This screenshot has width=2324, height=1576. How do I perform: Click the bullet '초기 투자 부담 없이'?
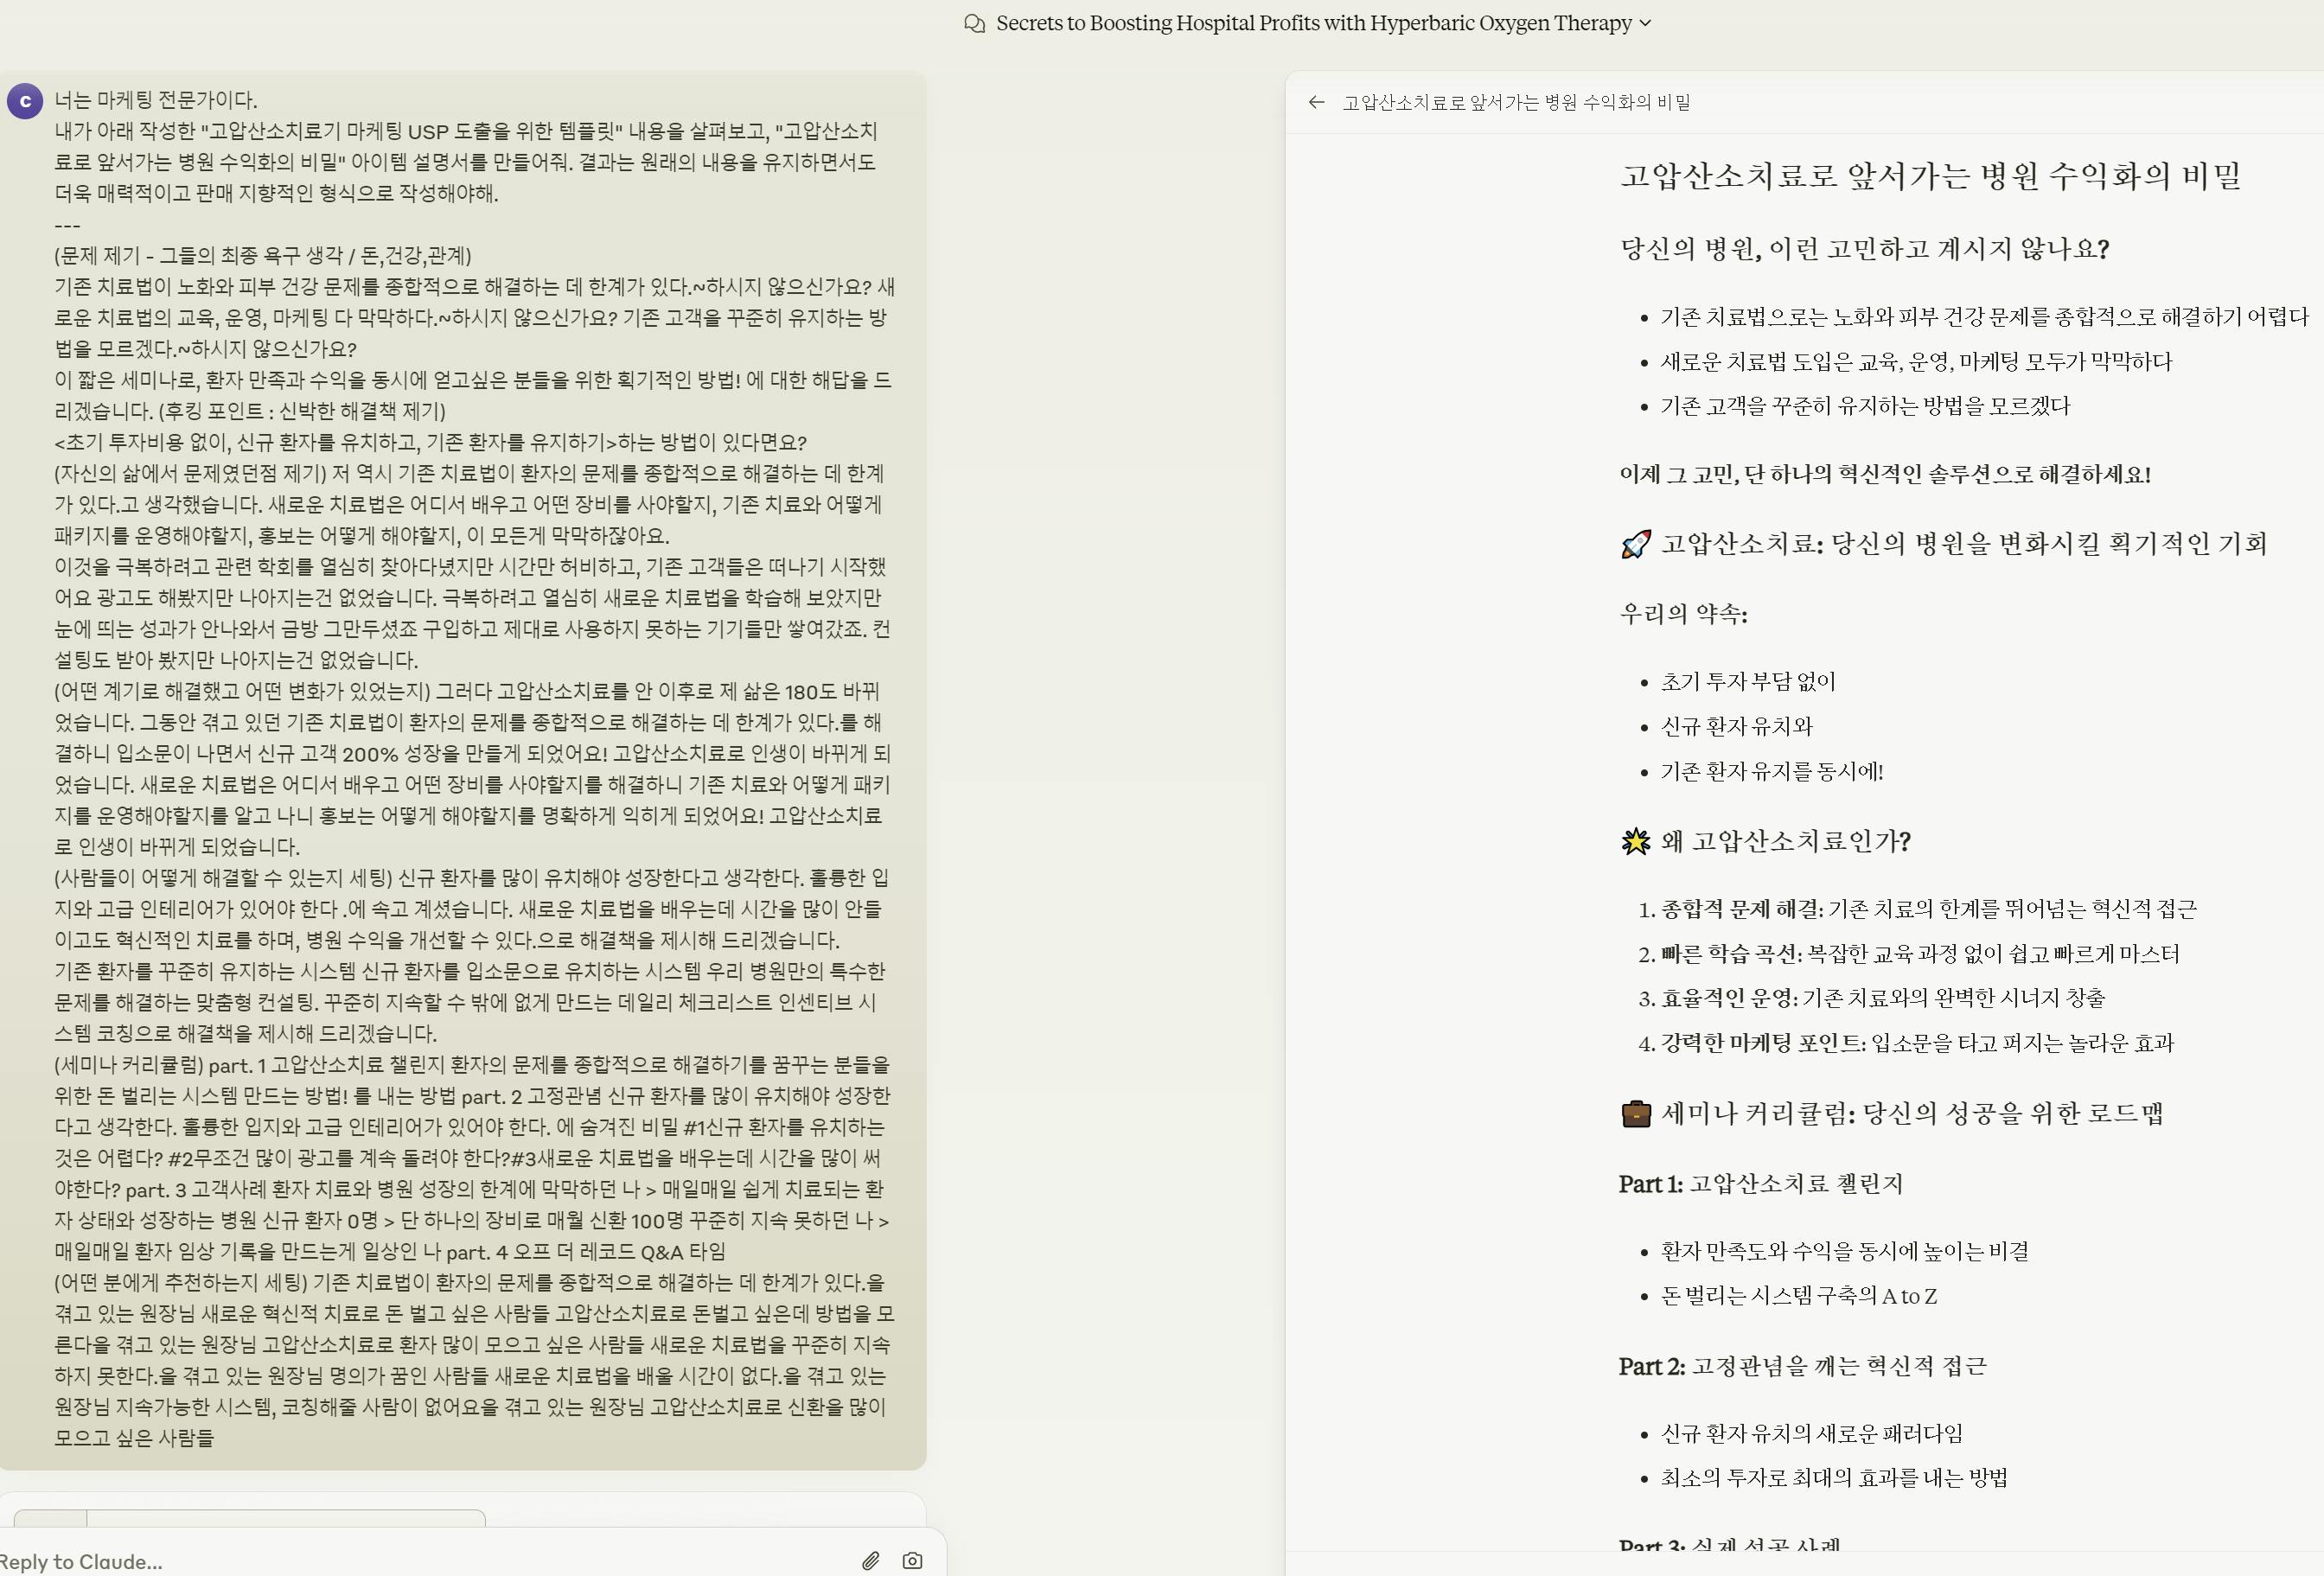coord(1748,682)
